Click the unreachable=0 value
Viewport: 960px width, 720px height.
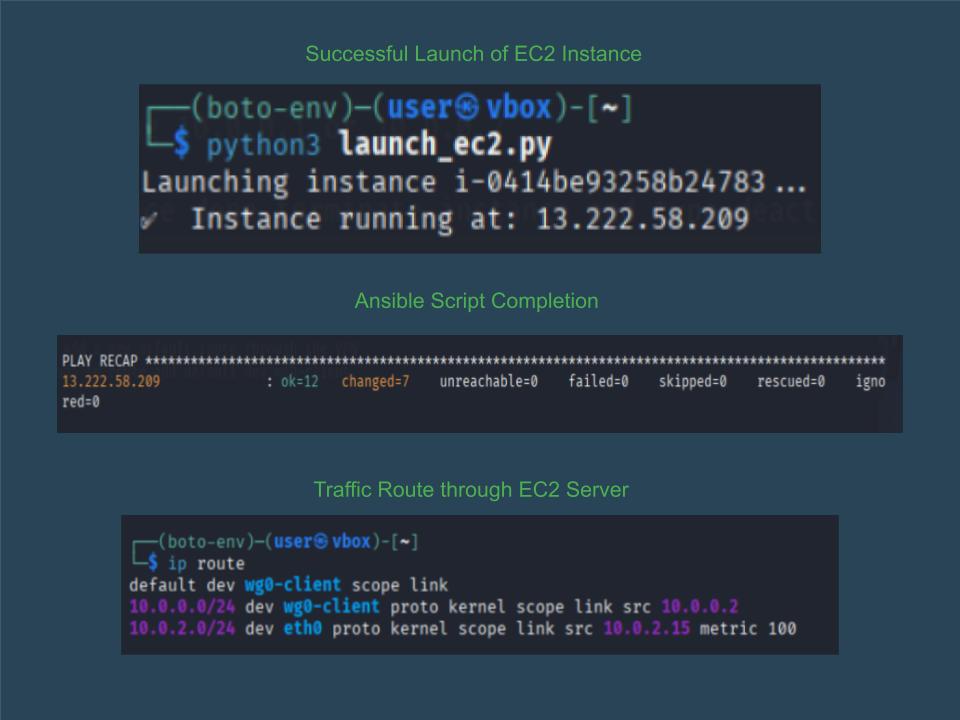point(489,381)
